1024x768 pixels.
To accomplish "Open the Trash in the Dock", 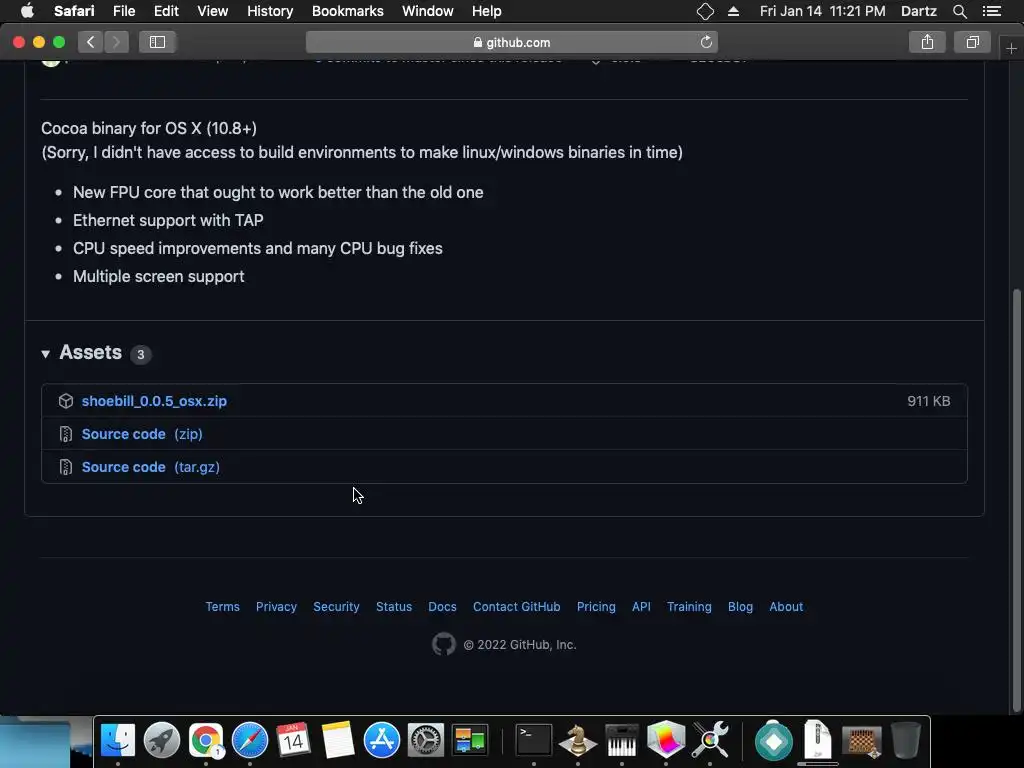I will point(906,741).
